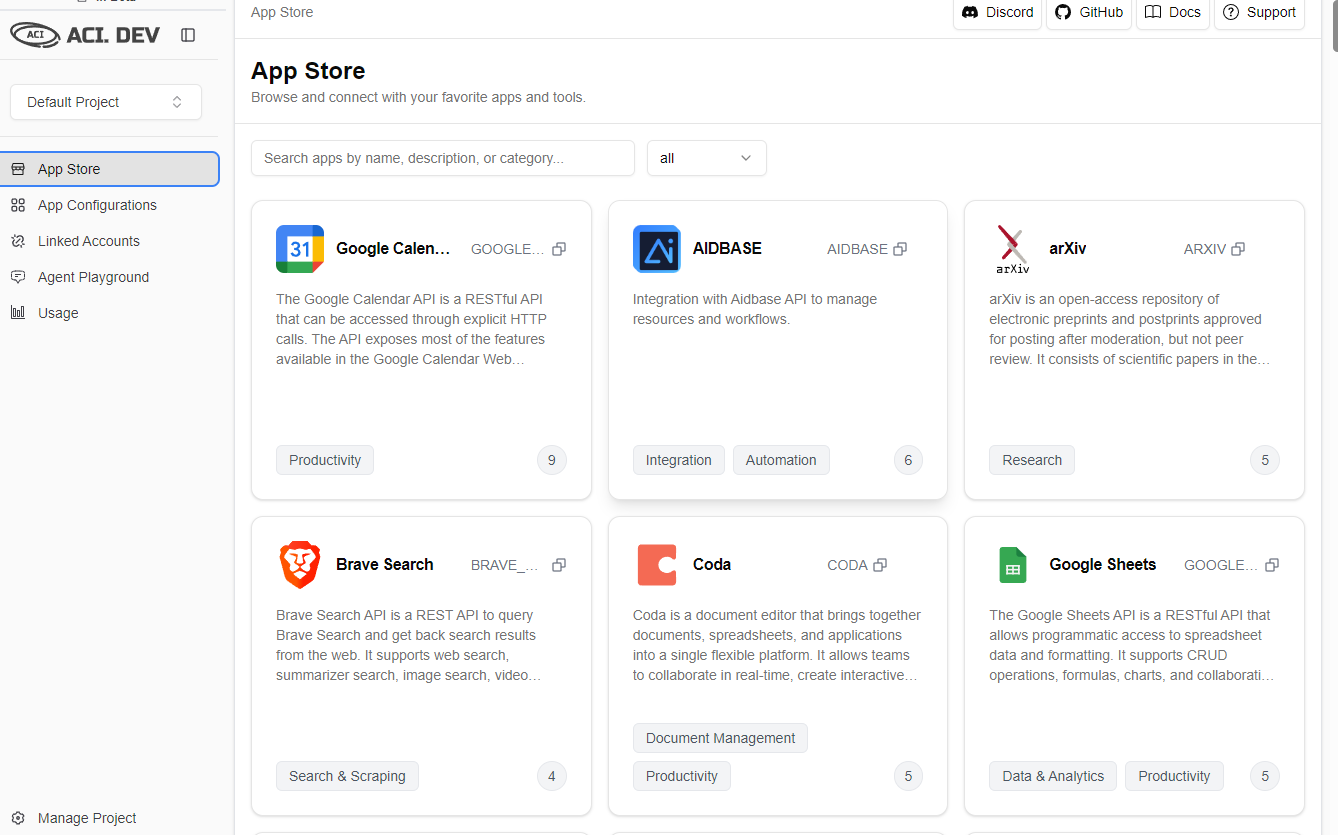Open App Store in sidebar
Image resolution: width=1338 pixels, height=835 pixels.
click(109, 169)
